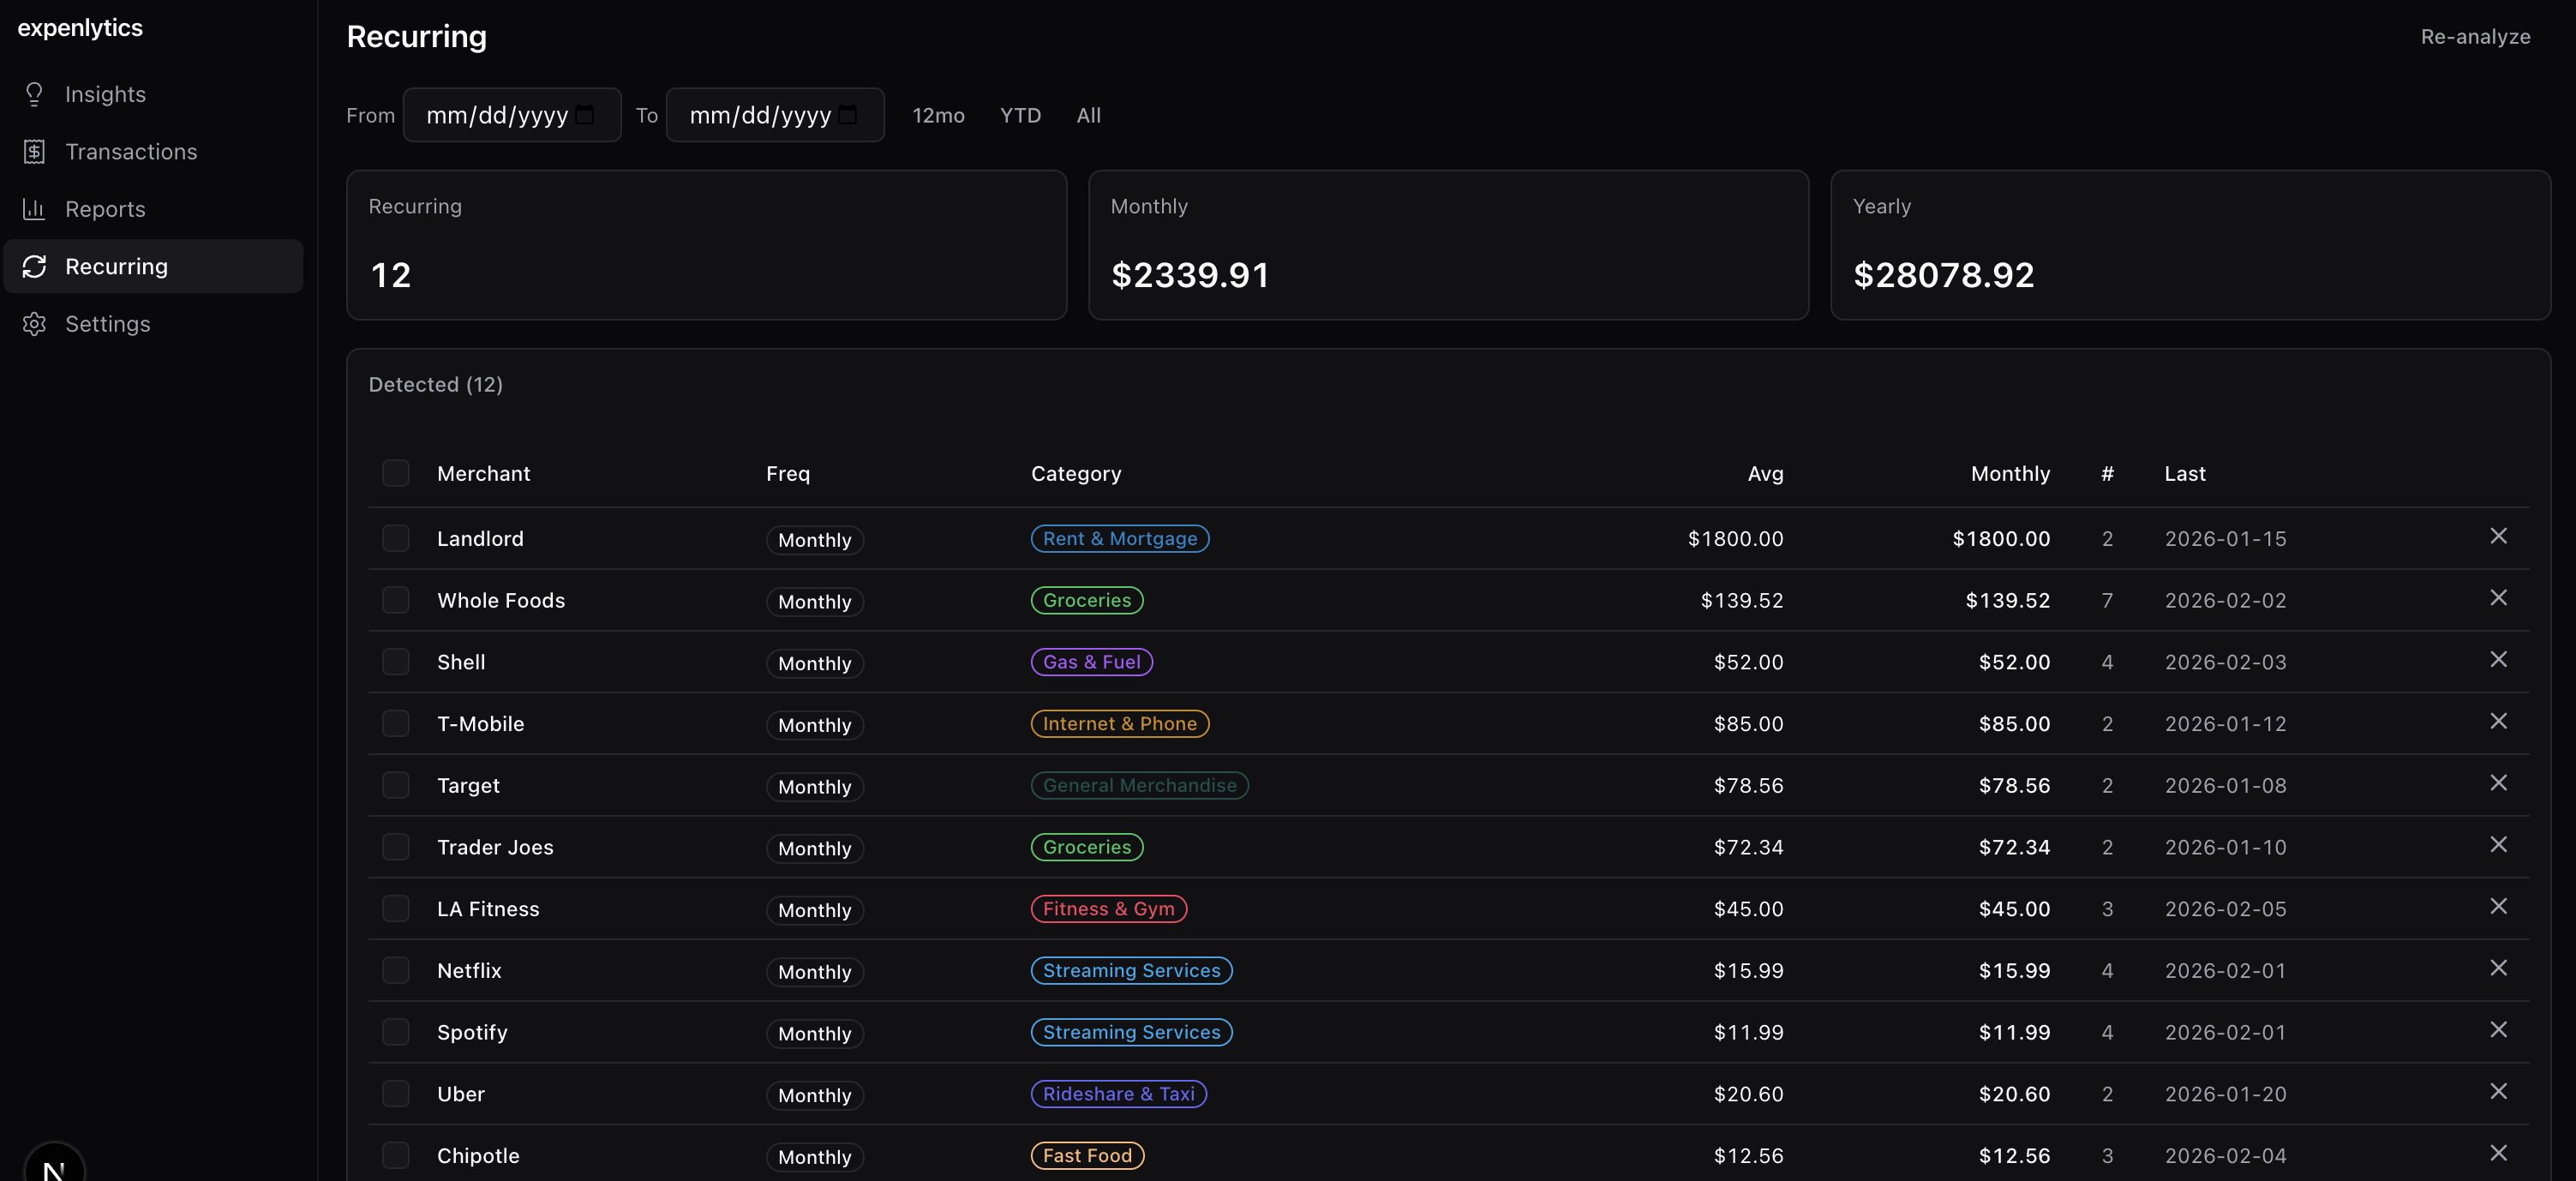Click the Groceries category pill on Trader Joes

coord(1086,847)
